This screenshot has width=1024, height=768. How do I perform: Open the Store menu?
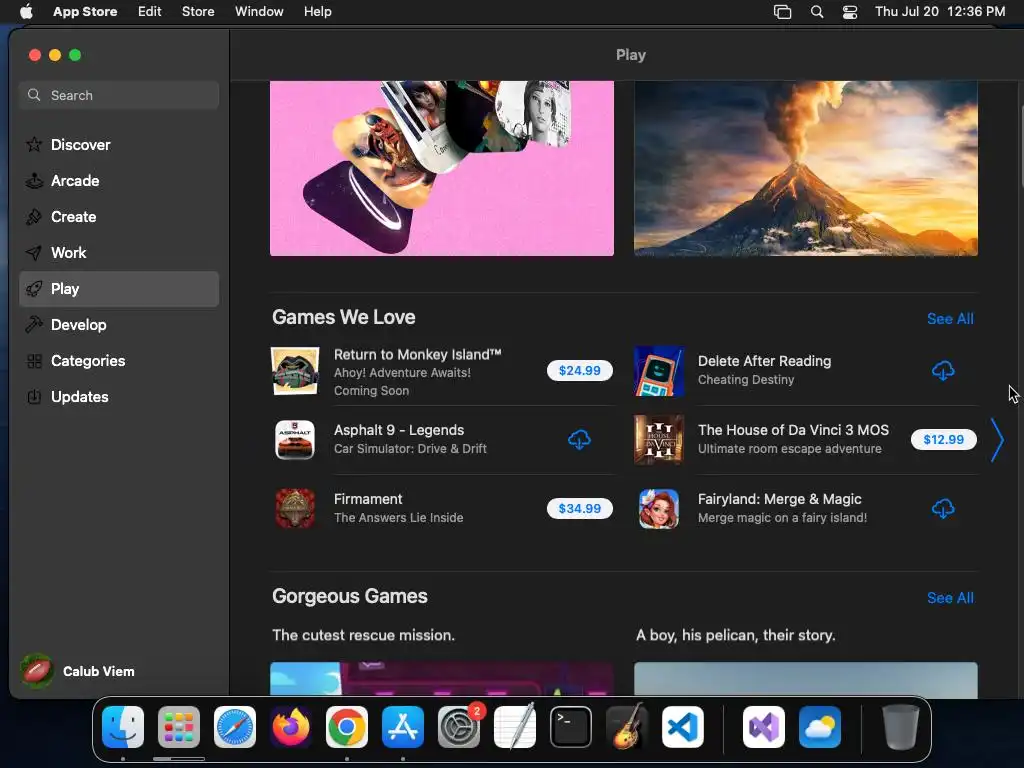(x=198, y=12)
